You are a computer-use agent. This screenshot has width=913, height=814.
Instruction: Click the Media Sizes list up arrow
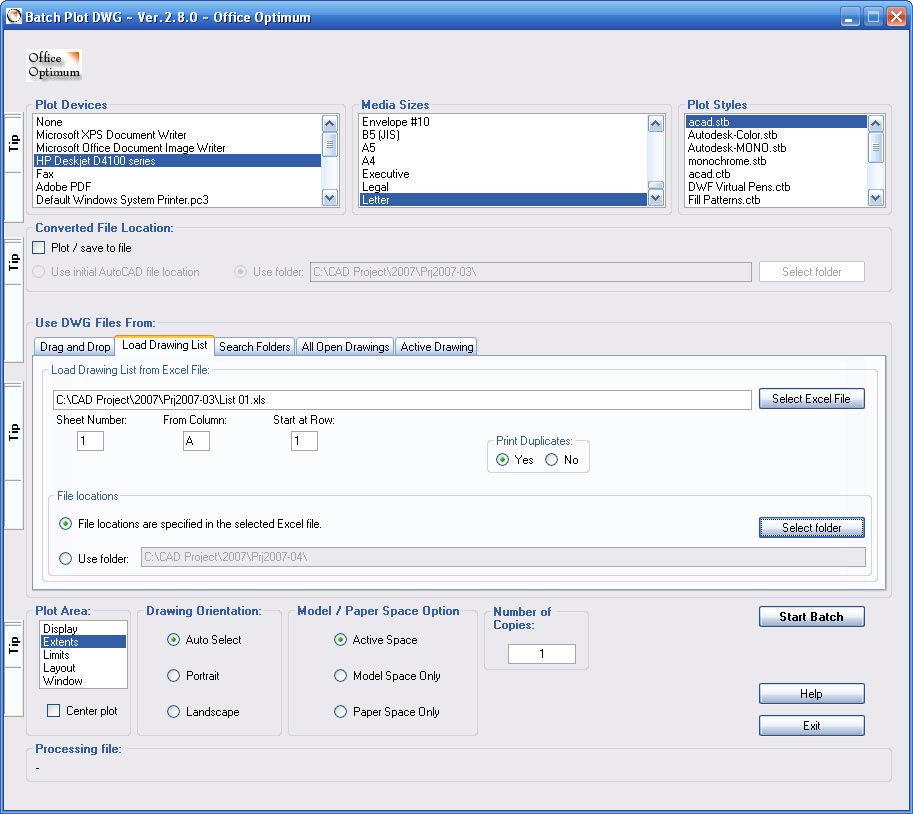point(656,123)
